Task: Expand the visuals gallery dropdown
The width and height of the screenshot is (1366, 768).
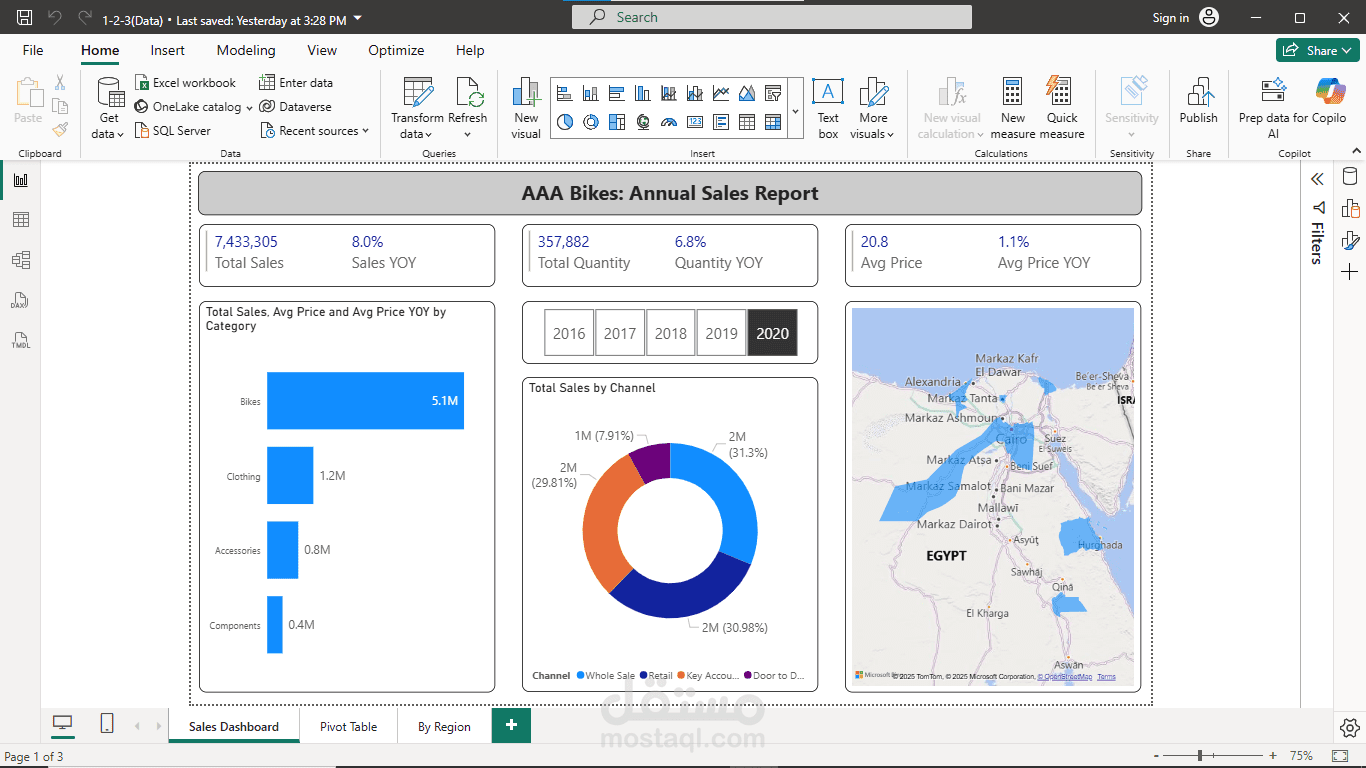Action: click(796, 109)
